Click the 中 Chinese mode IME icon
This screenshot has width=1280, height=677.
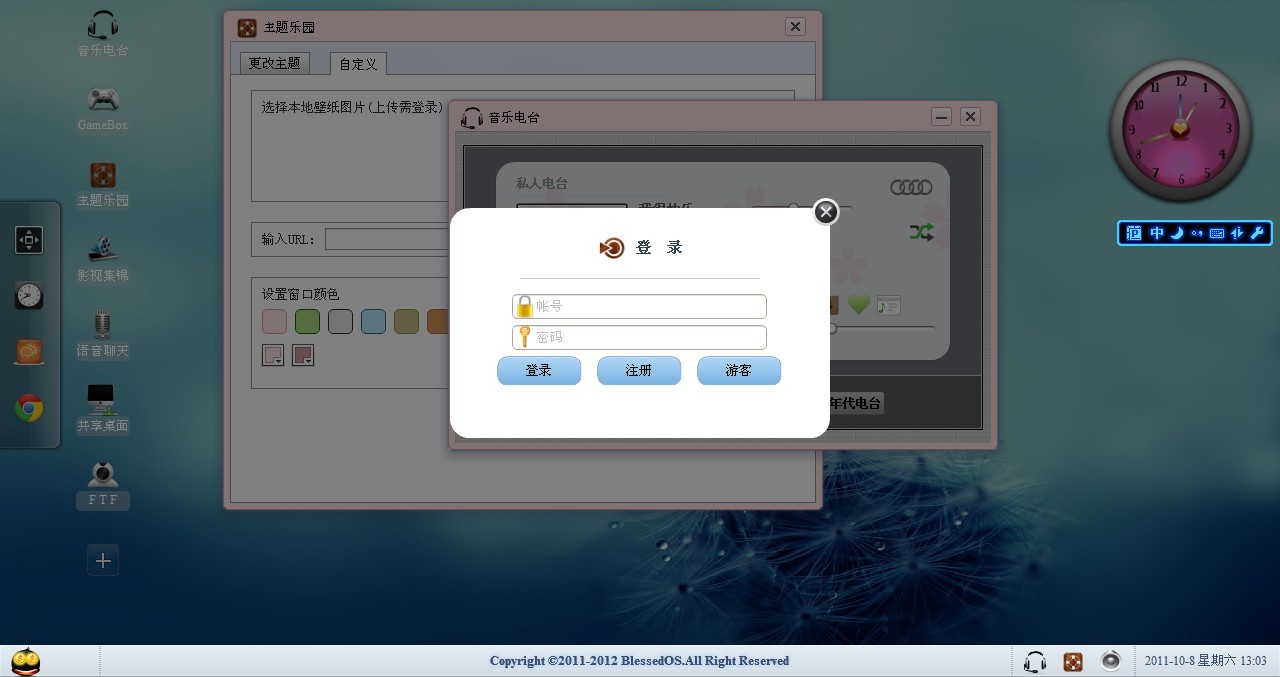pyautogui.click(x=1157, y=233)
